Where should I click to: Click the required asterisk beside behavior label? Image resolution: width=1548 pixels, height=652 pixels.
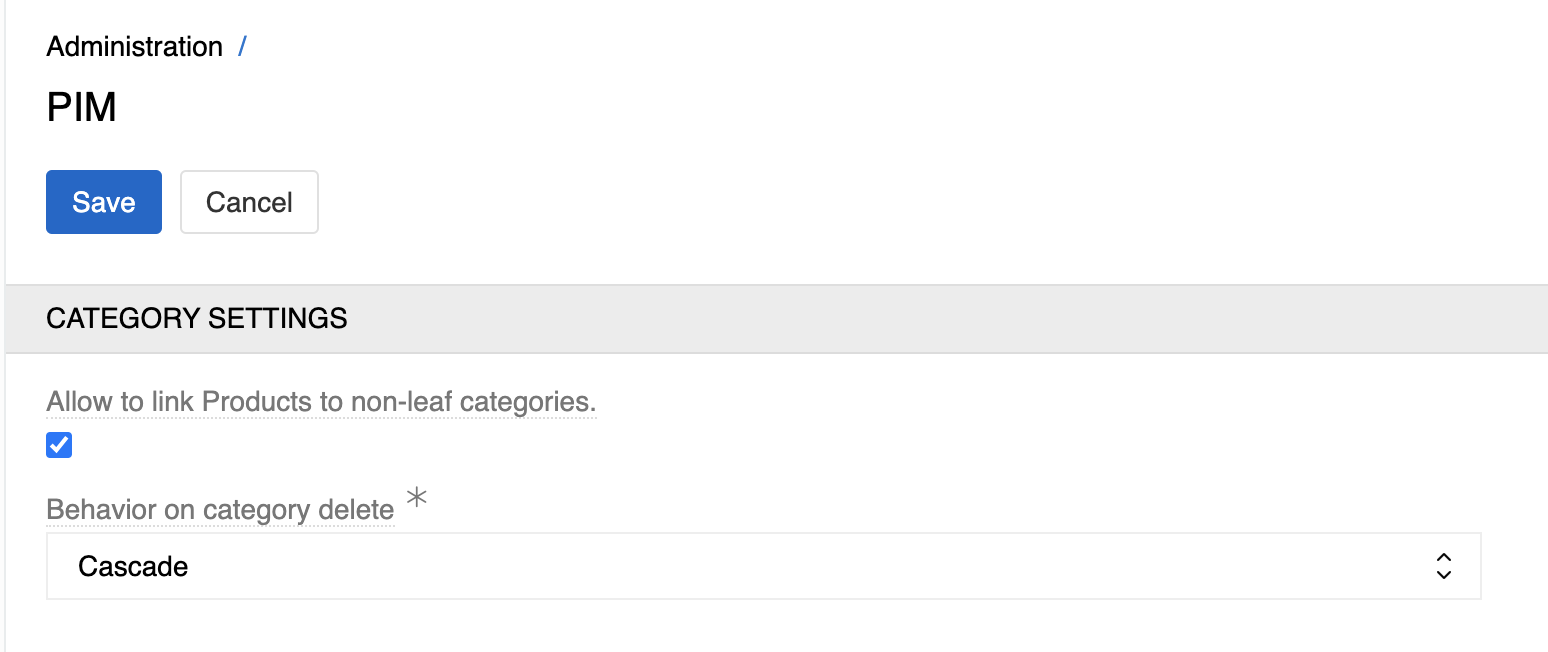417,499
